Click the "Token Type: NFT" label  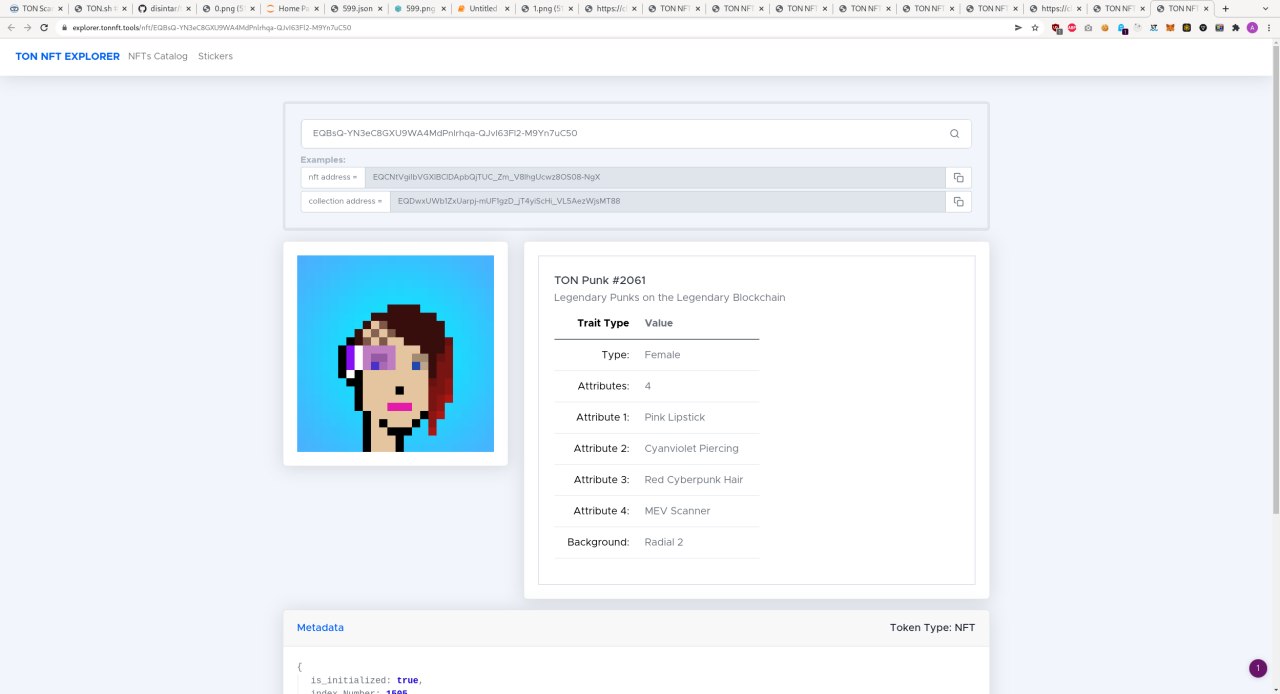tap(932, 628)
